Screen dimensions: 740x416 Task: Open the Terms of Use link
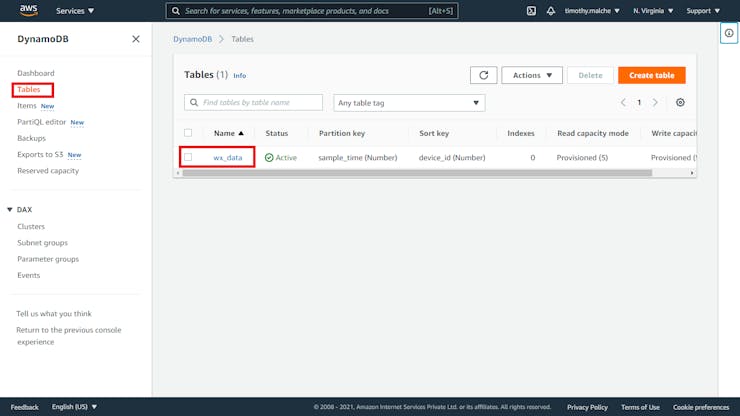point(640,407)
